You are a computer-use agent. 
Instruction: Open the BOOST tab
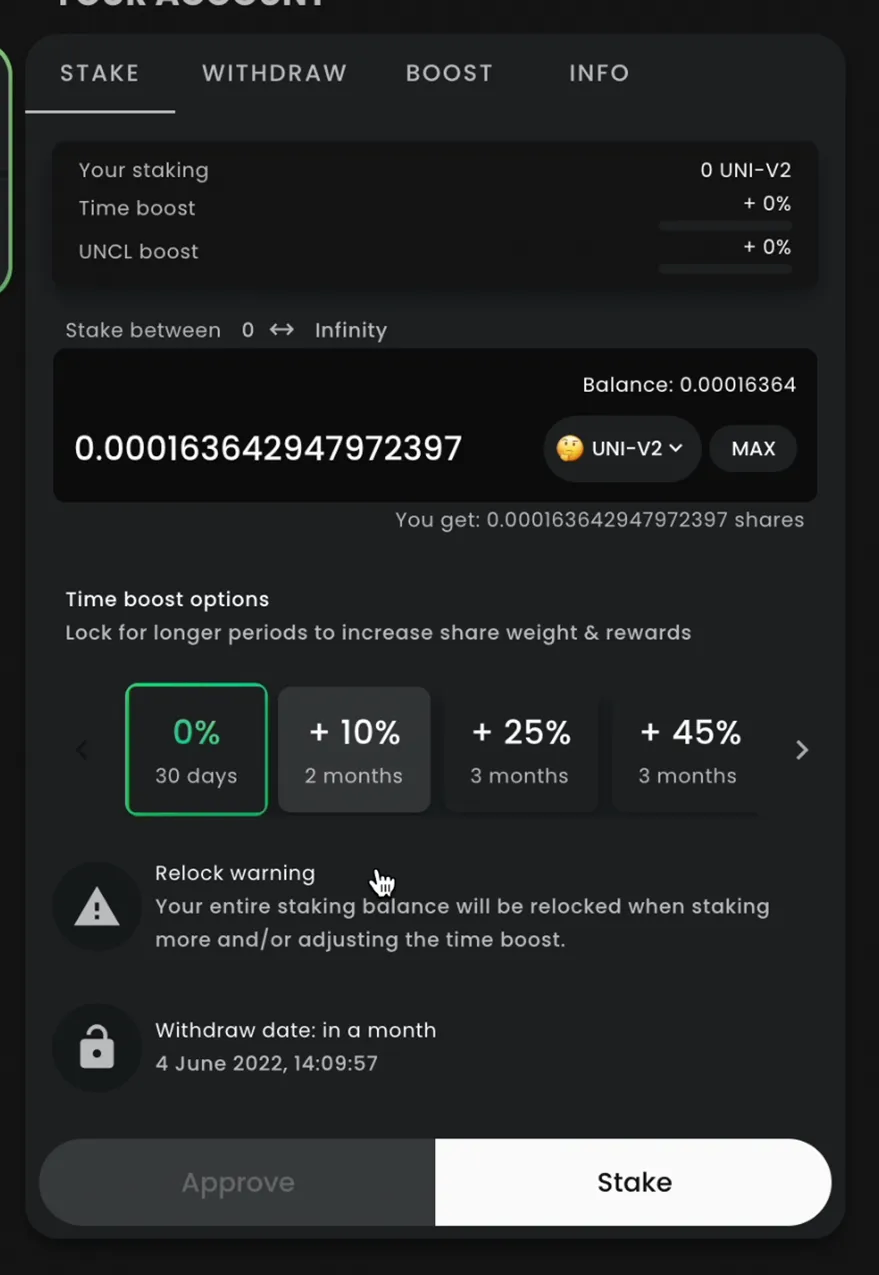(449, 73)
